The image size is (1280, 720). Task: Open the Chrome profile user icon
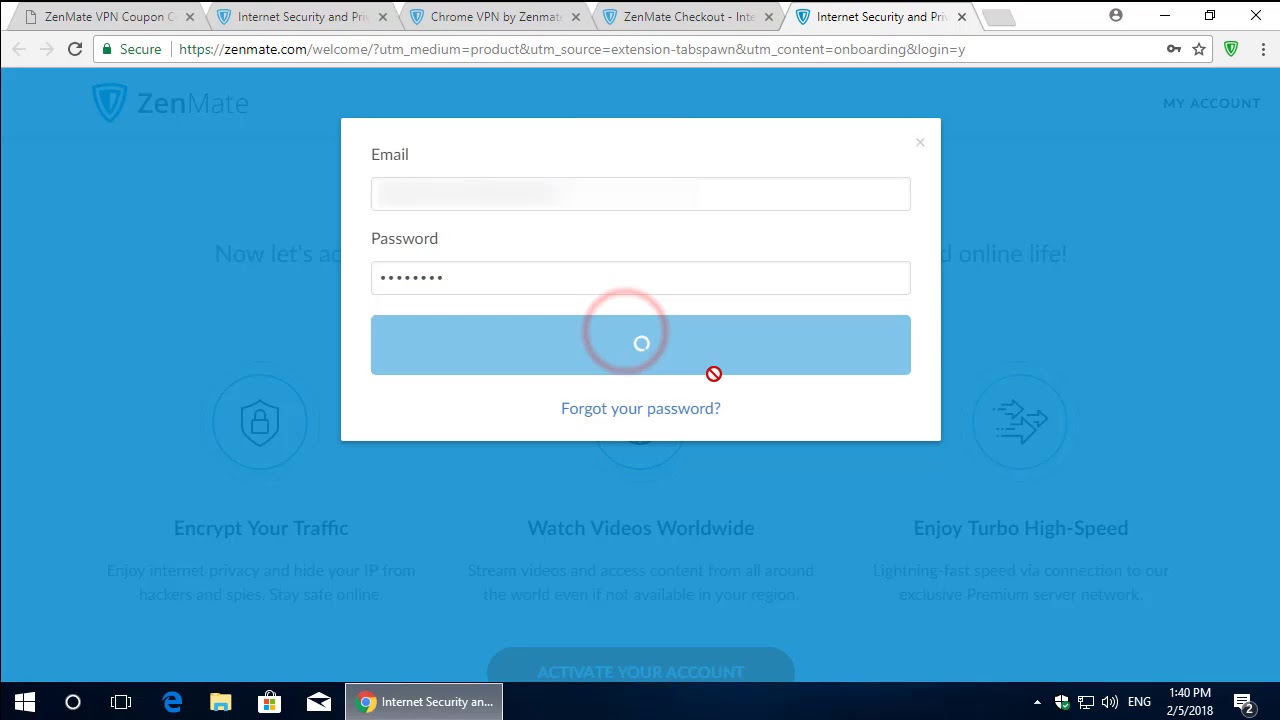1116,16
